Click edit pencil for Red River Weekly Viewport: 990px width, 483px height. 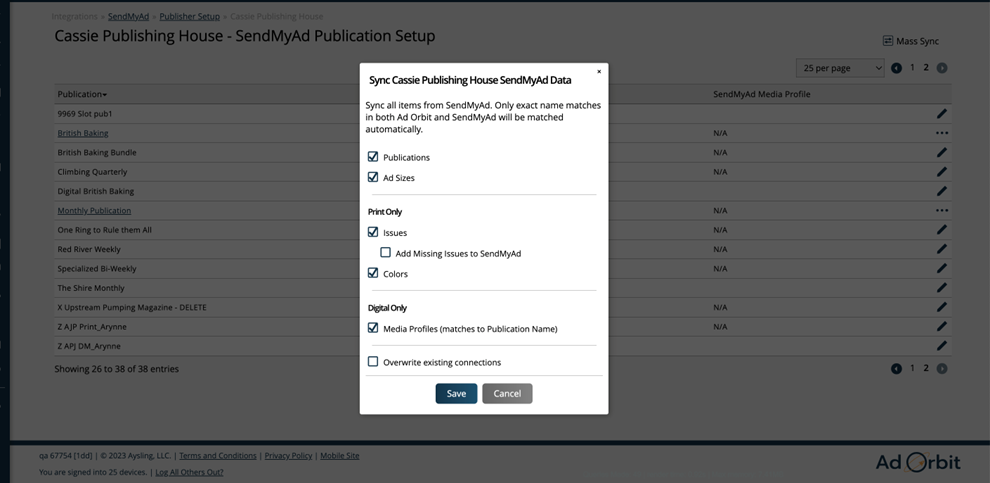pos(941,249)
